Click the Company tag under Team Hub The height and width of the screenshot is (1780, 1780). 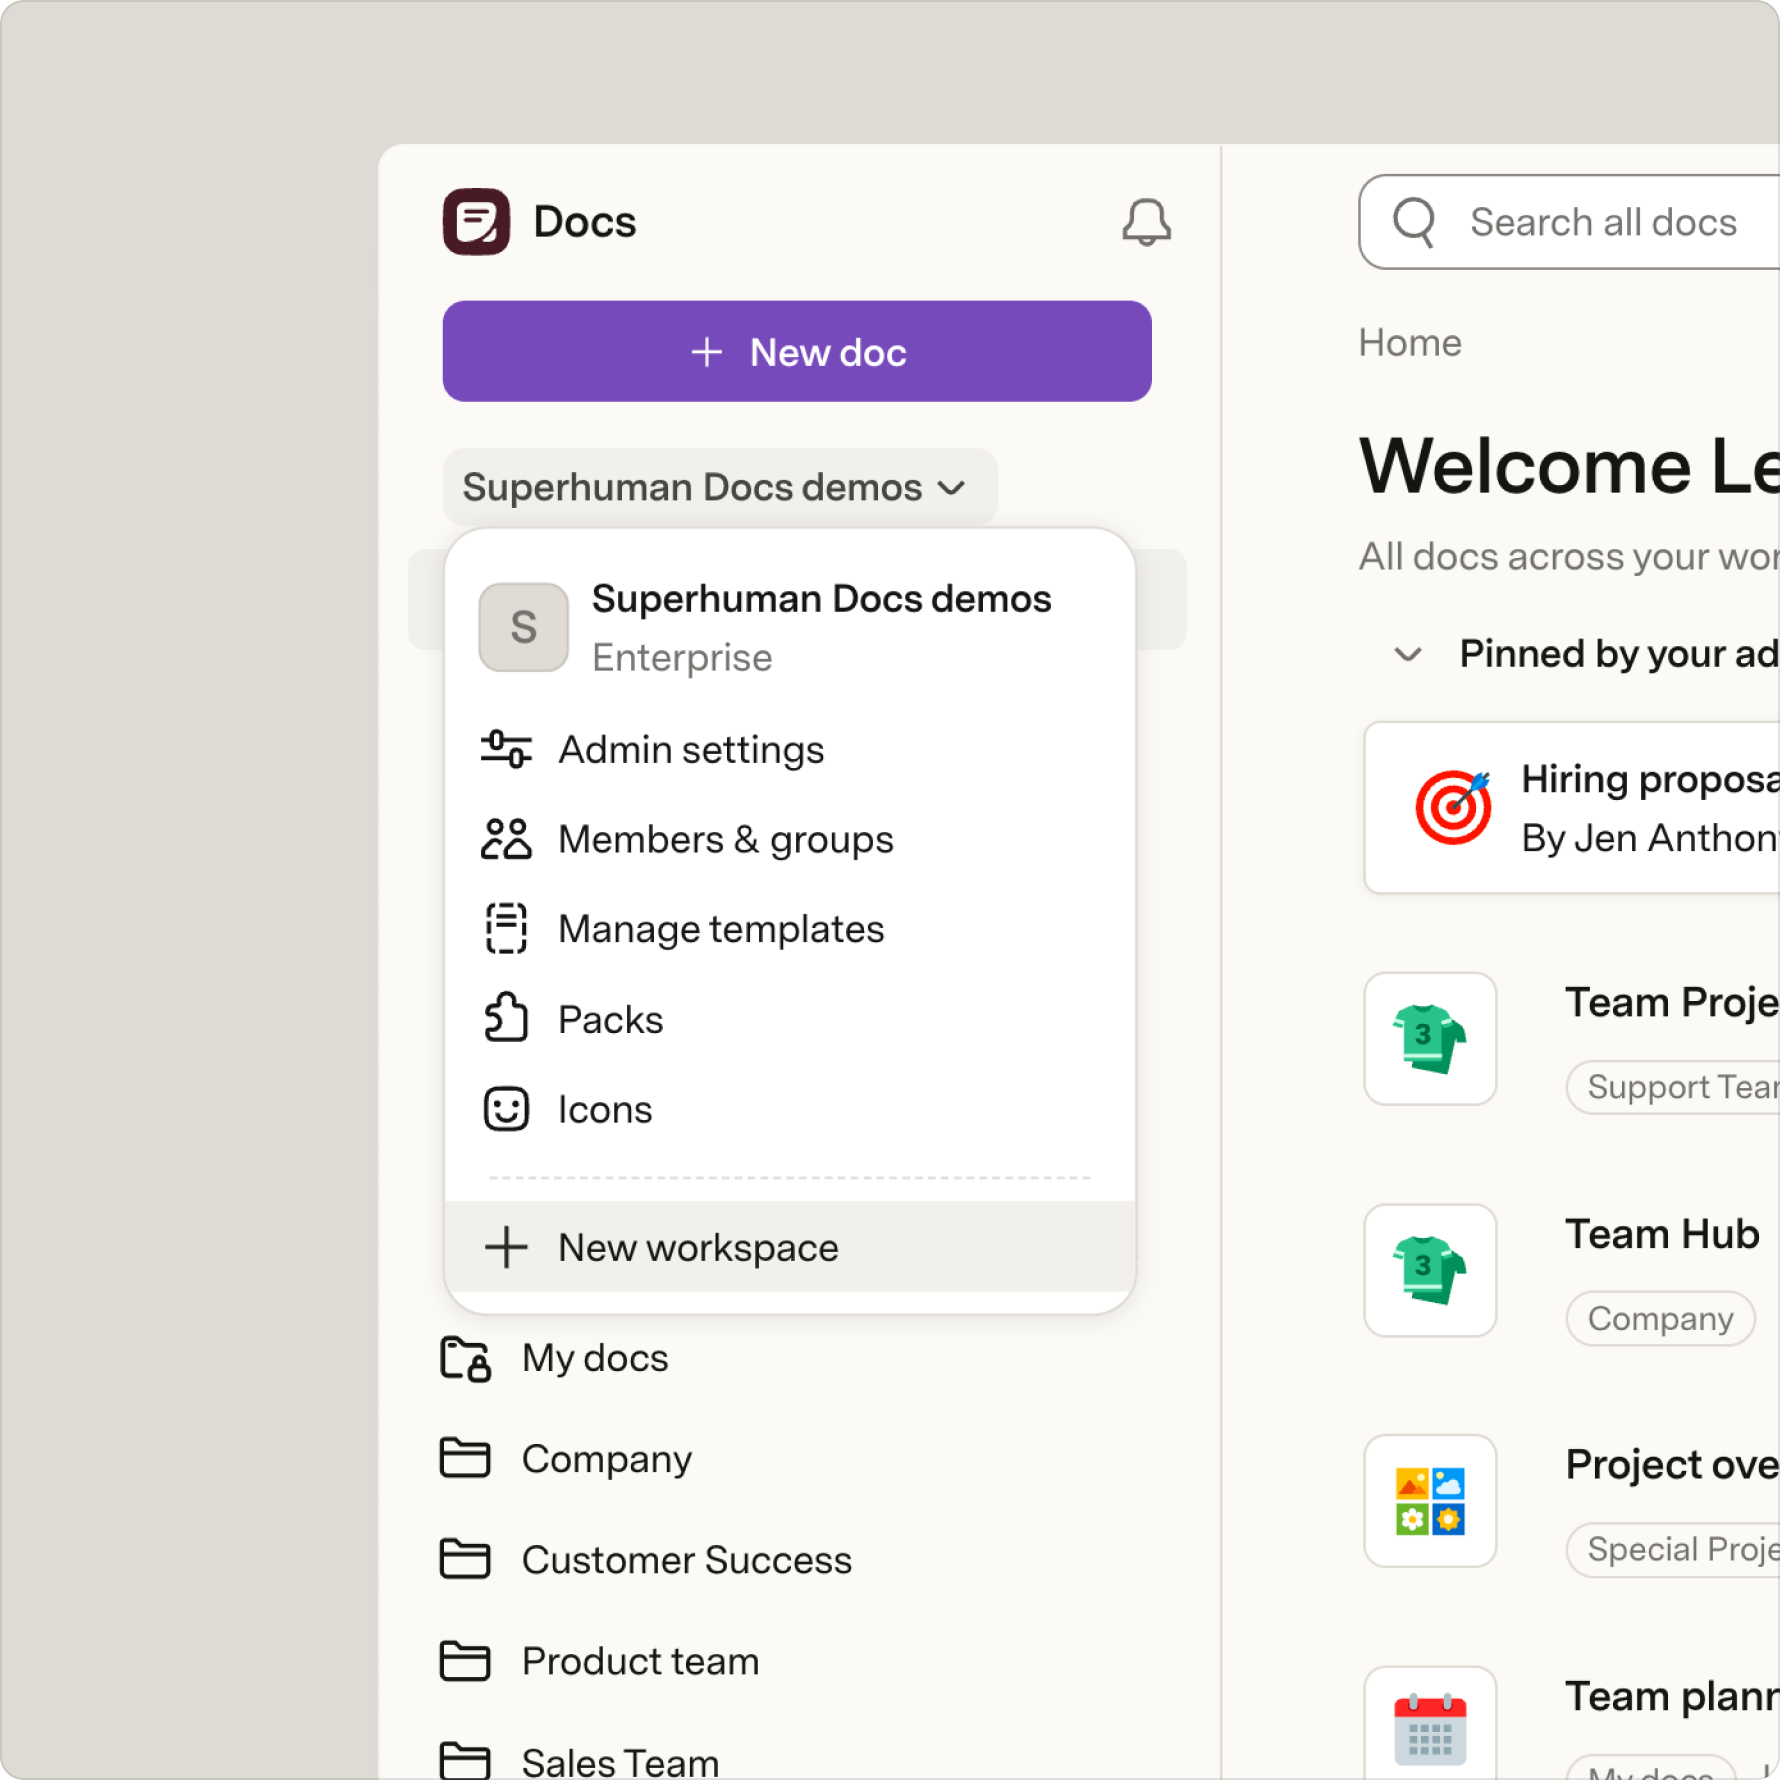click(x=1660, y=1318)
